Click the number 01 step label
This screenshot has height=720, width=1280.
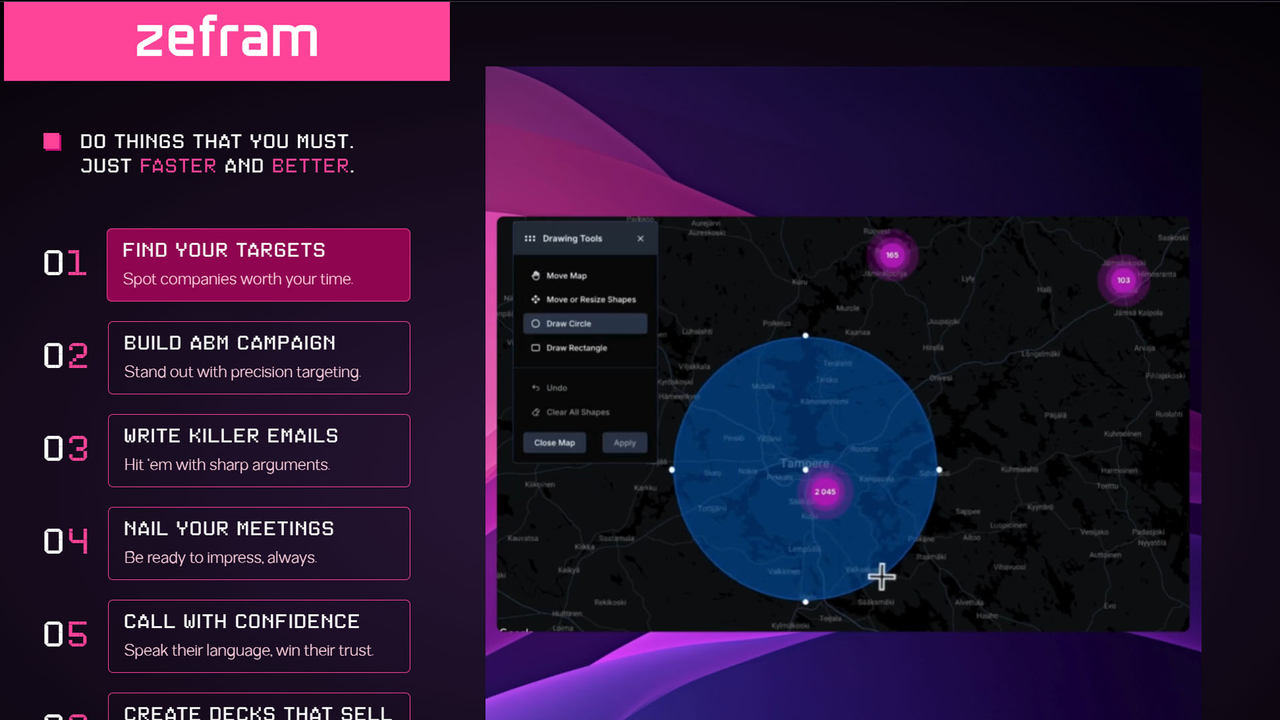[x=65, y=263]
